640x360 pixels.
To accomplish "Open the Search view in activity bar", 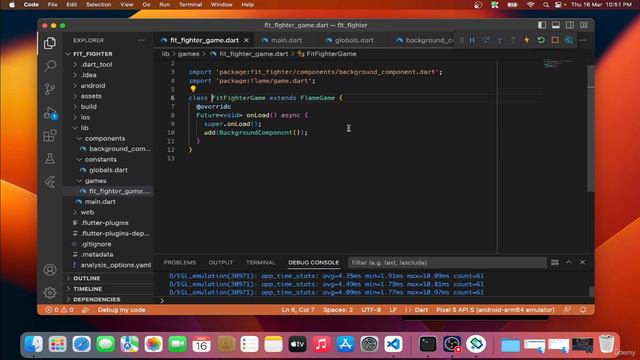I will point(50,65).
